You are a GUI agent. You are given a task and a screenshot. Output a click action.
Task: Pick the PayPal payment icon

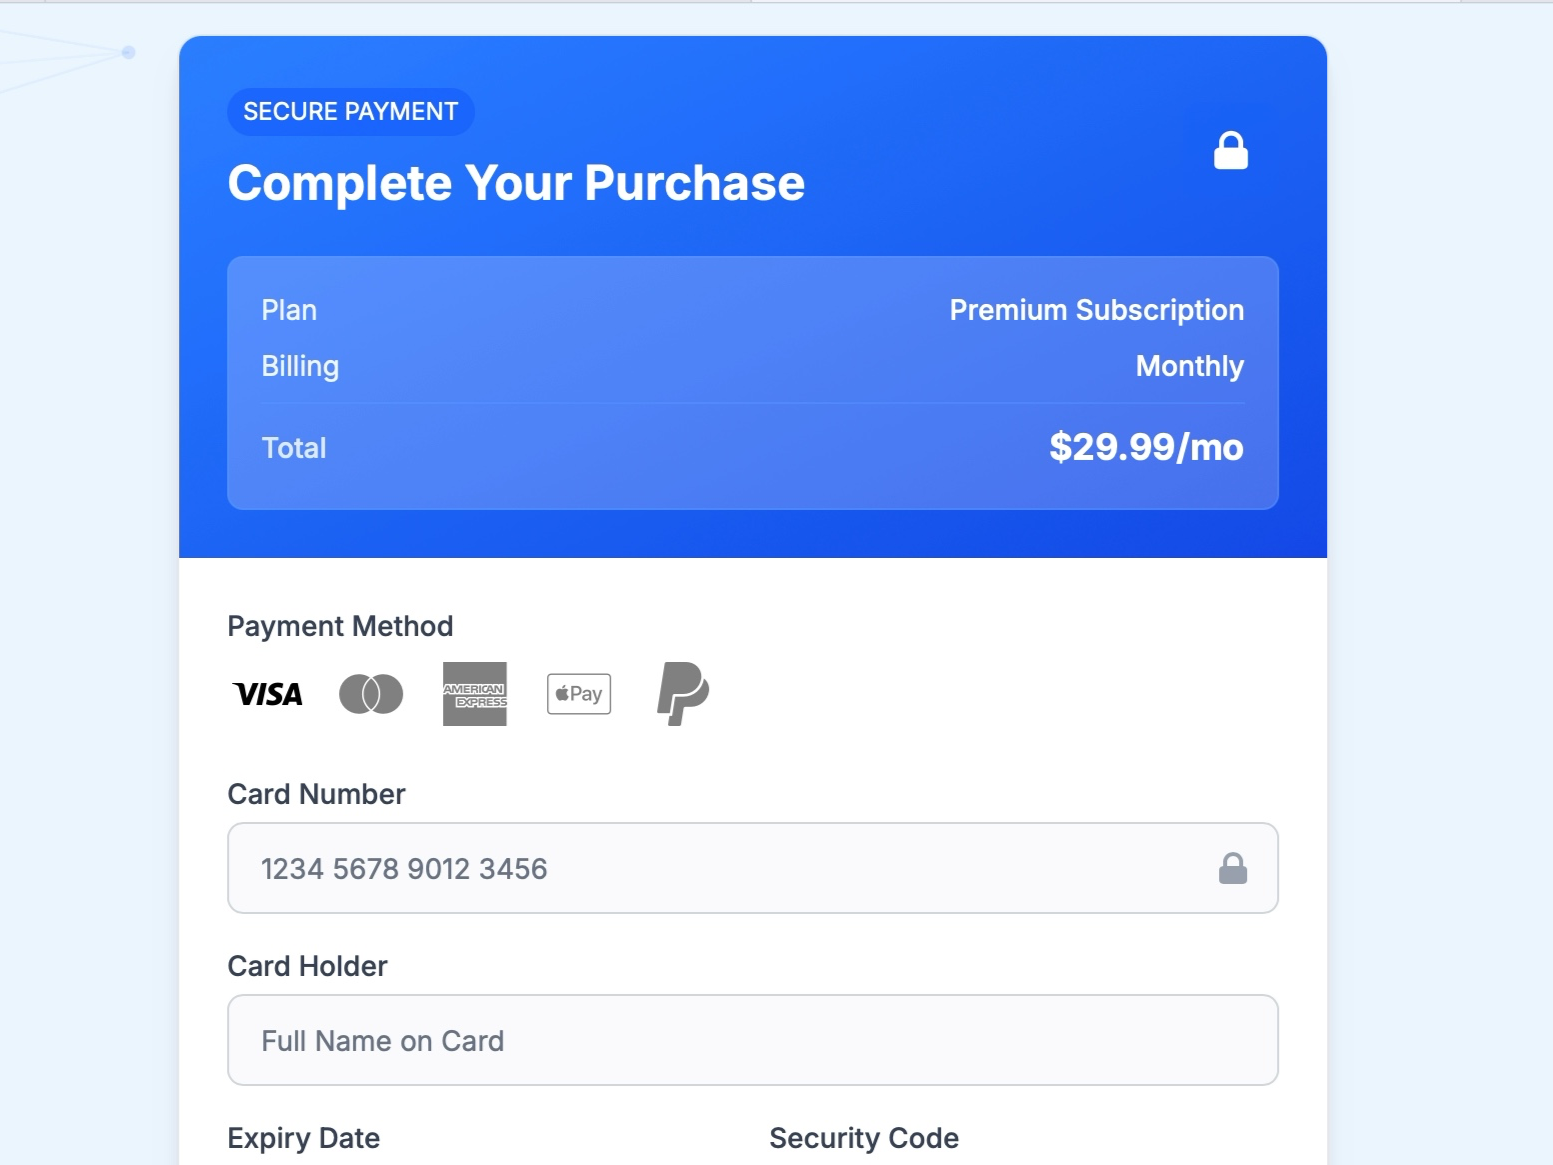683,694
